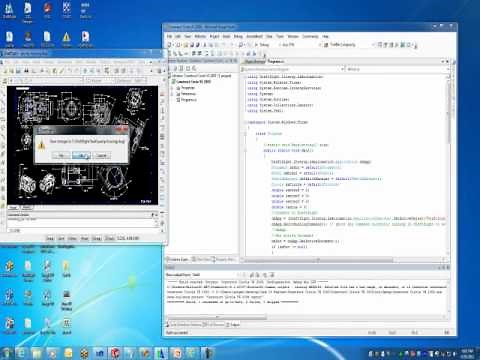Image resolution: width=480 pixels, height=360 pixels.
Task: Open Windows Explorer folder icon on taskbar
Action: point(37,353)
